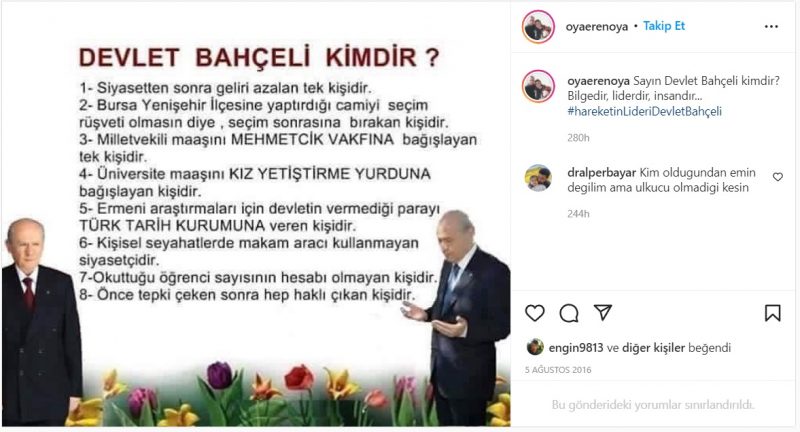The image size is (800, 432).
Task: Click 5 AĞUSTOS 2016 post date
Action: pyautogui.click(x=558, y=370)
